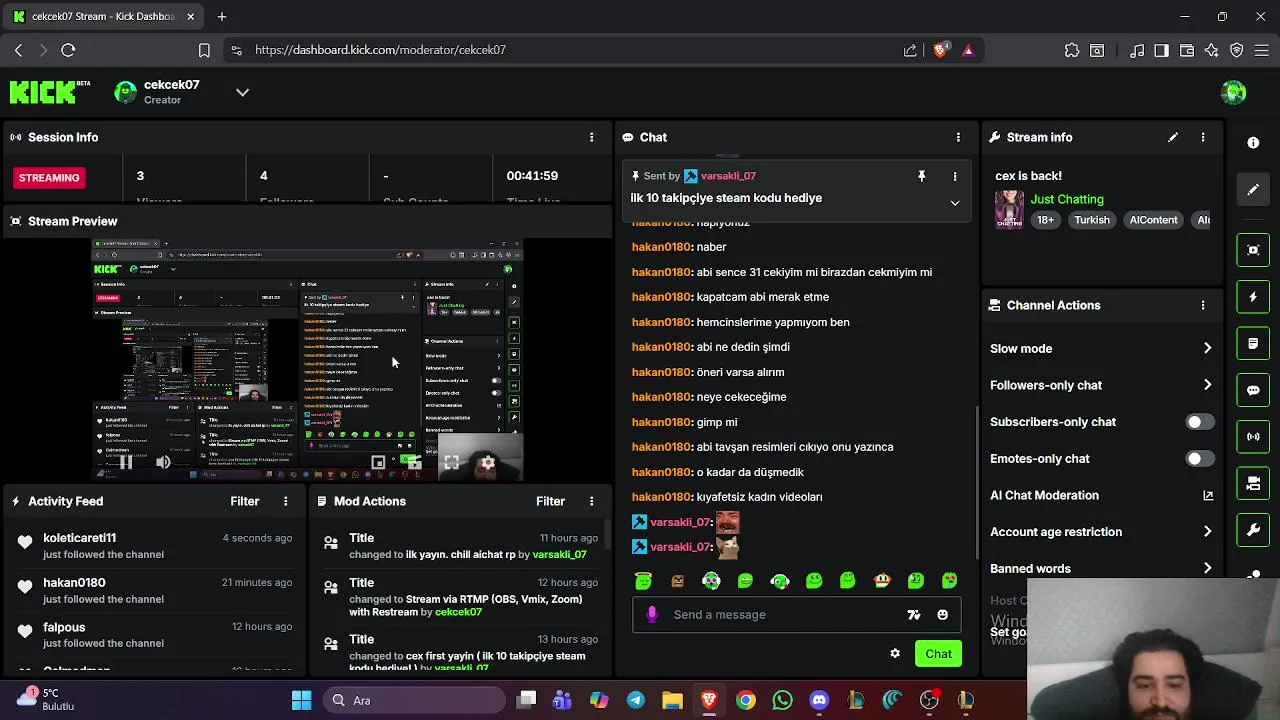Click the browser address bar URL
The height and width of the screenshot is (720, 1280).
[380, 50]
